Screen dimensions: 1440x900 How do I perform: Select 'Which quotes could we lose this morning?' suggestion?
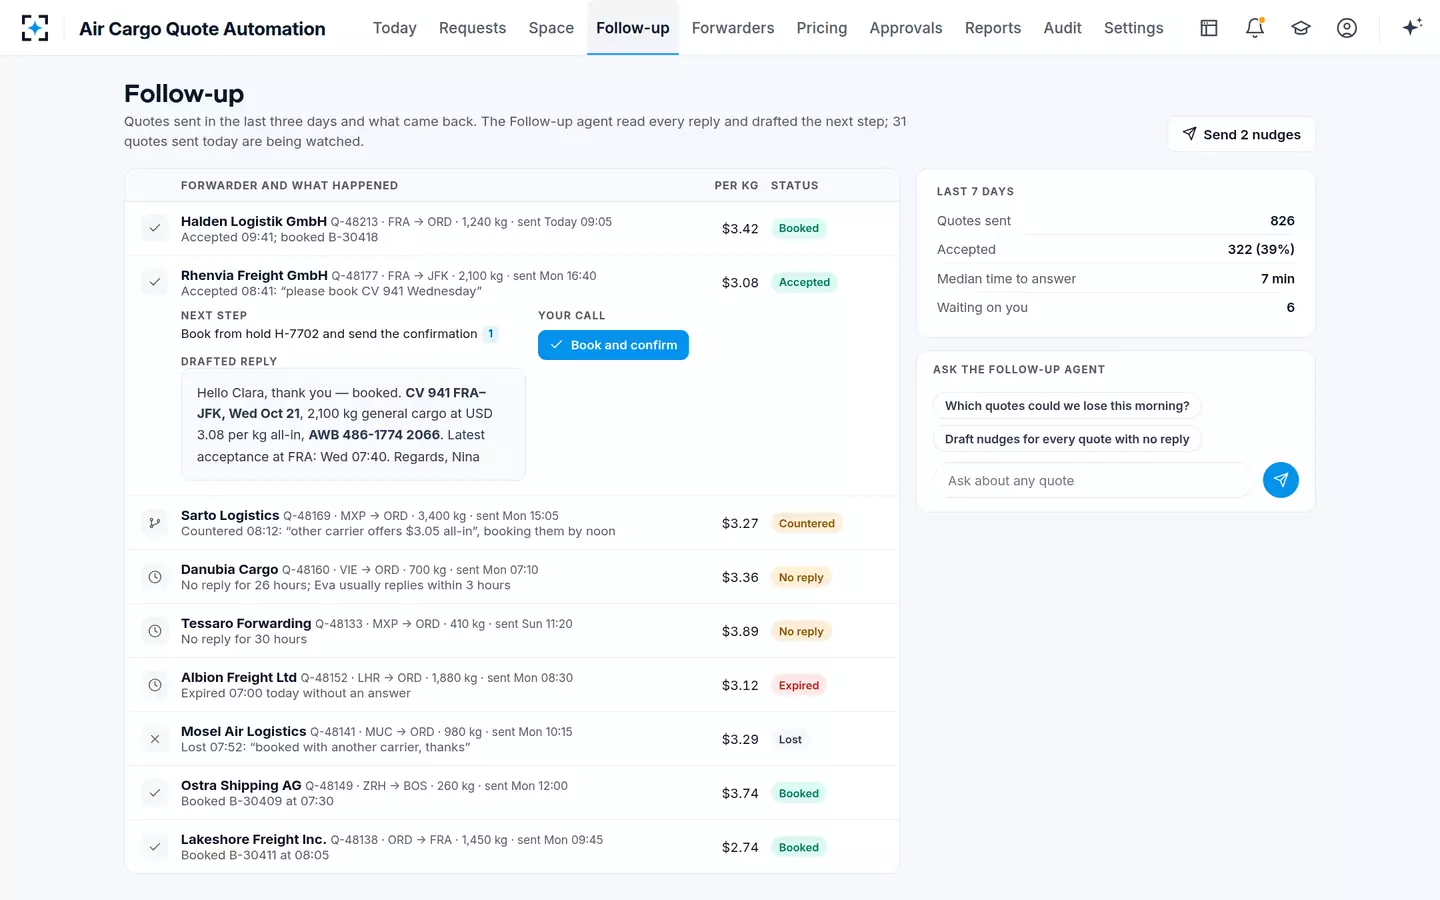pyautogui.click(x=1067, y=406)
